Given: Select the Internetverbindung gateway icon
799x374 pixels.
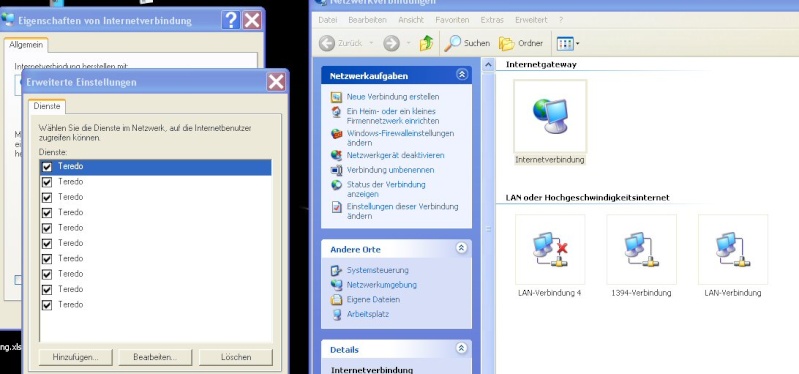Looking at the screenshot, I should pyautogui.click(x=550, y=117).
